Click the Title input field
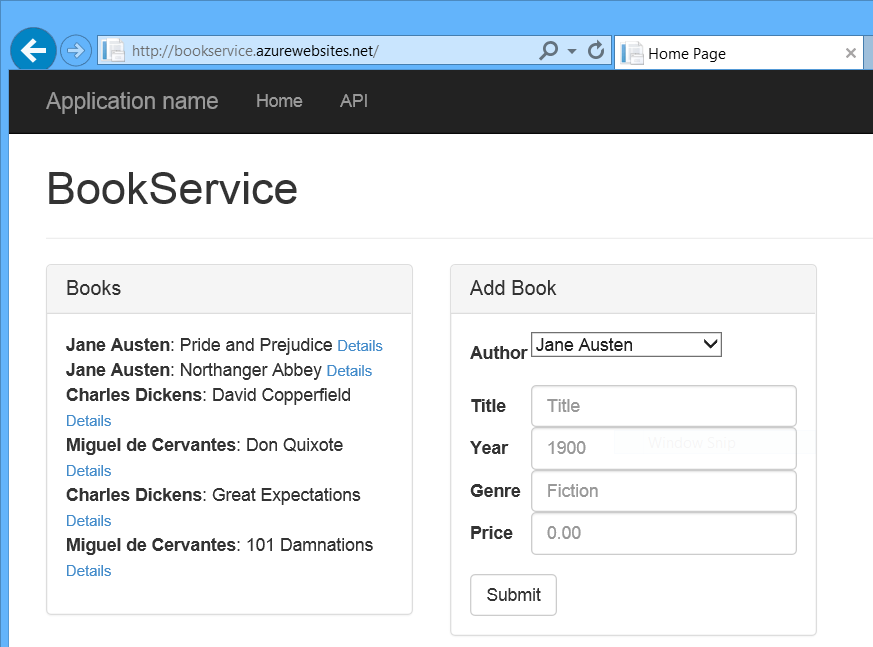 click(663, 406)
